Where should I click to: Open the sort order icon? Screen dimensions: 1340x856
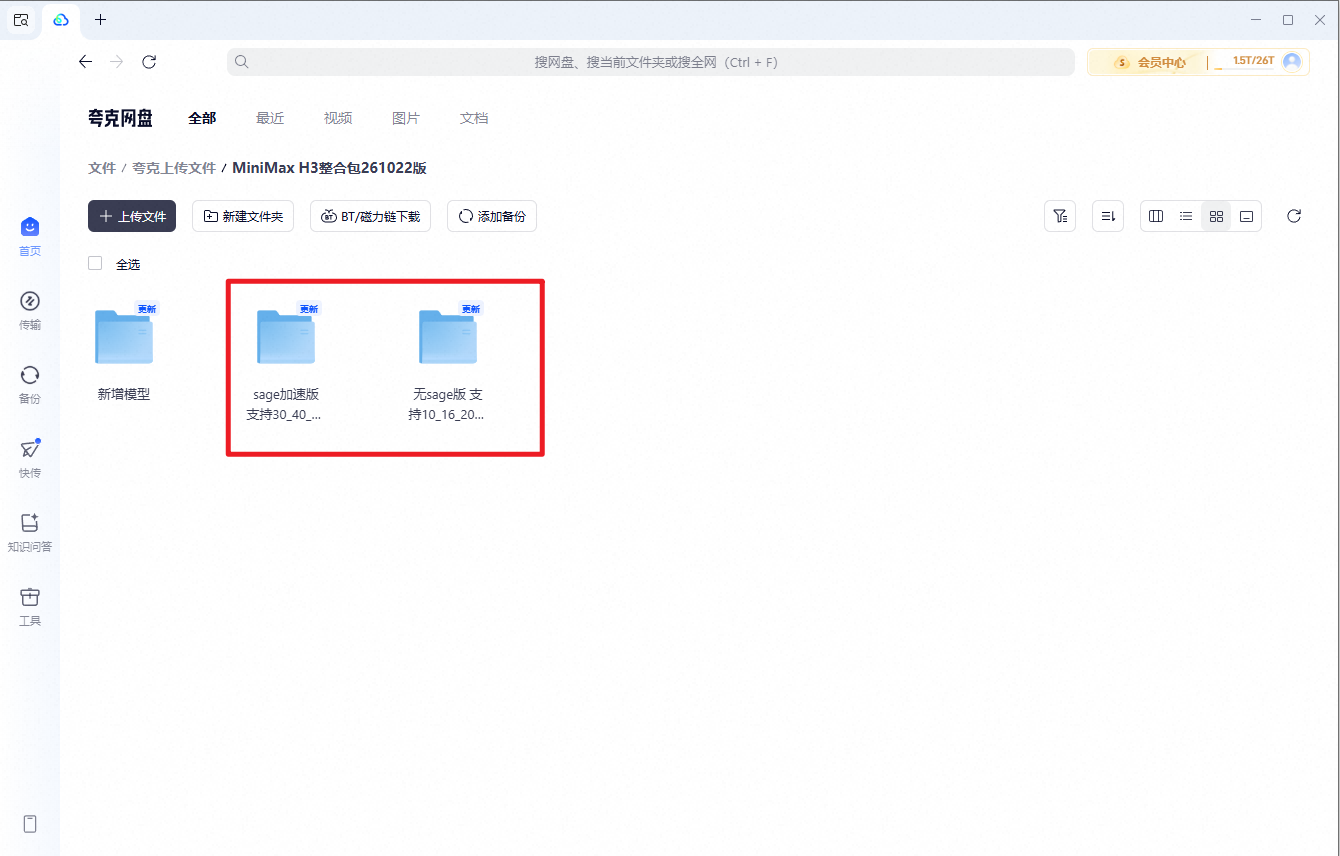point(1108,216)
